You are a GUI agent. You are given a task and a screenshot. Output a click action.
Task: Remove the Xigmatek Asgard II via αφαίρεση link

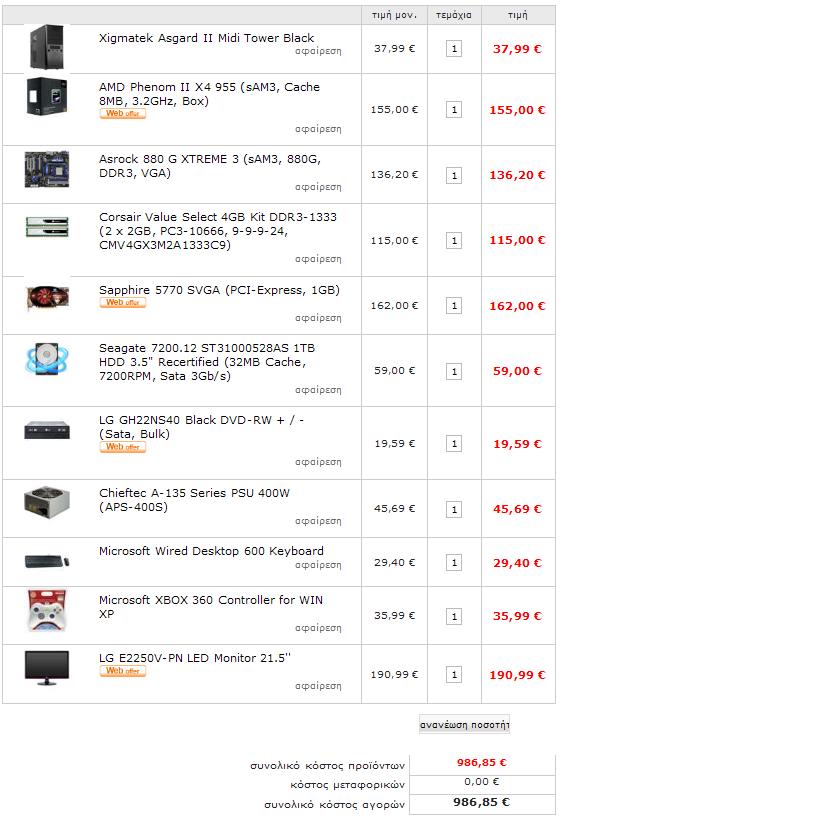pyautogui.click(x=318, y=51)
